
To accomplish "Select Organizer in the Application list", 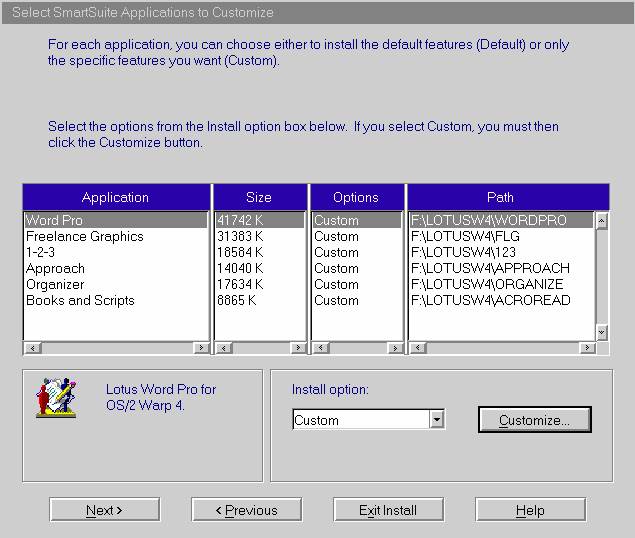I will click(116, 284).
